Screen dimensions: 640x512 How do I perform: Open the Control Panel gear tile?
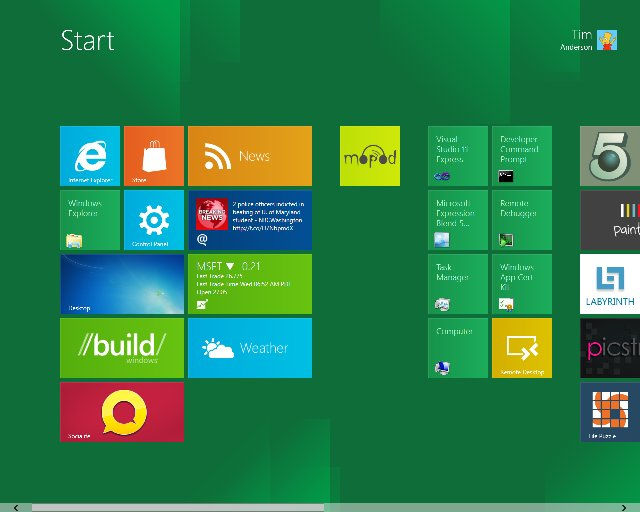click(x=154, y=220)
